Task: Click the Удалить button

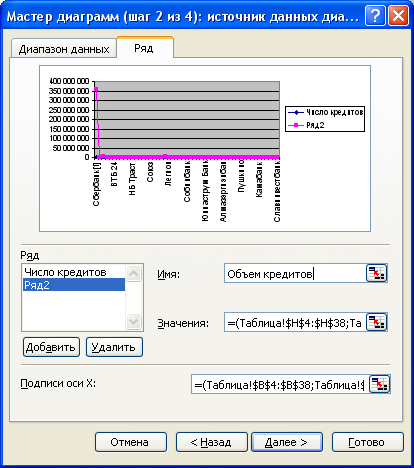Action: point(114,347)
